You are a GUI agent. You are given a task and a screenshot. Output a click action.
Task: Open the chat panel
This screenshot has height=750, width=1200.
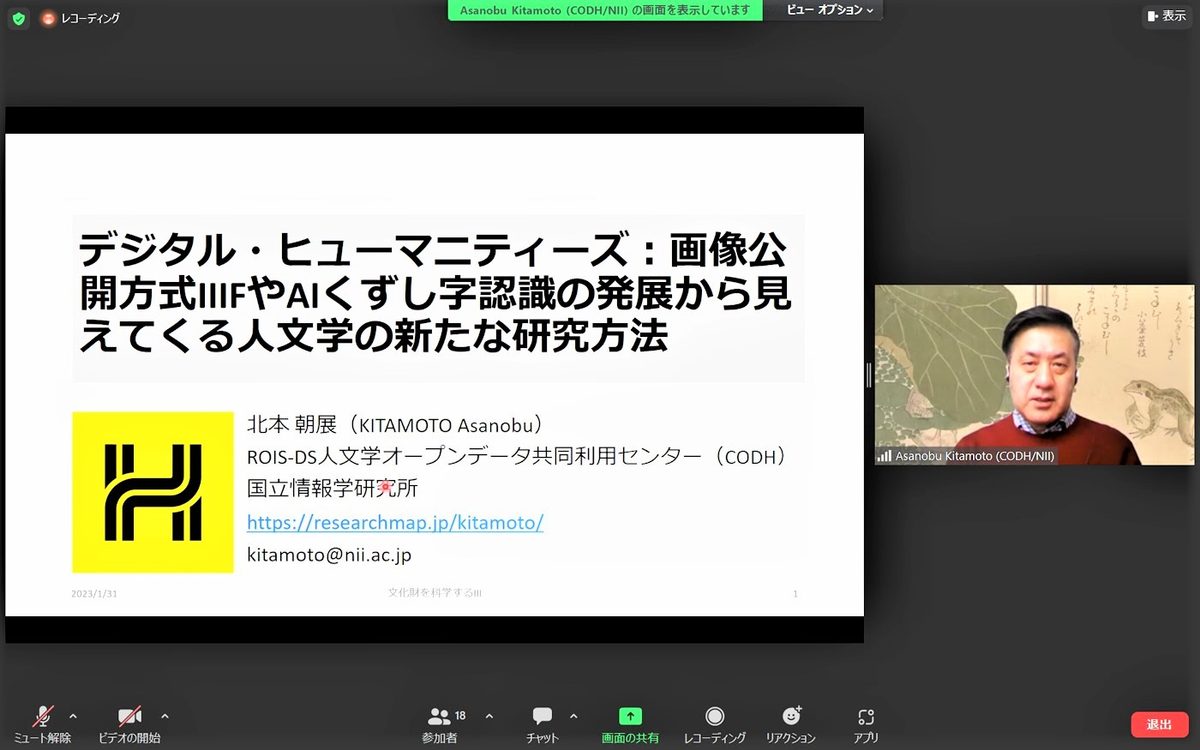pos(542,723)
